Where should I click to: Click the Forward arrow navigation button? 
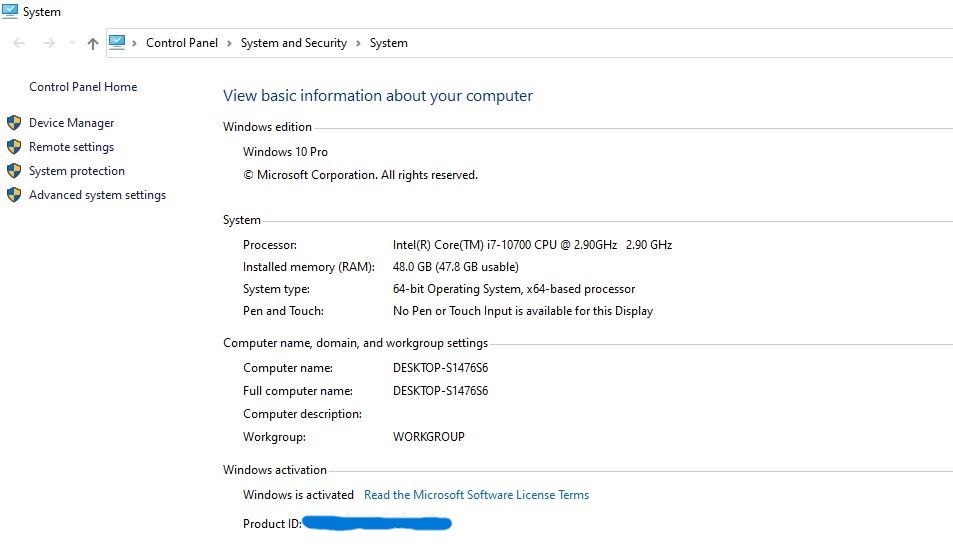coord(48,43)
